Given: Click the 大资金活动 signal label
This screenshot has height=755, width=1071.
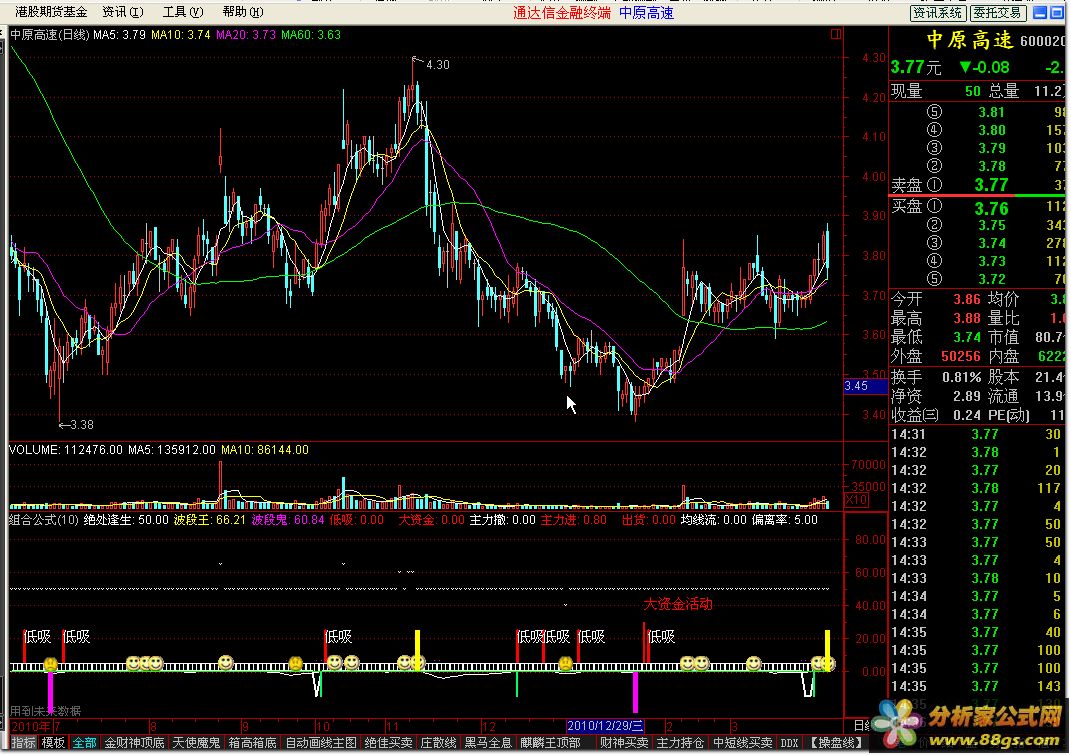Looking at the screenshot, I should [x=678, y=604].
